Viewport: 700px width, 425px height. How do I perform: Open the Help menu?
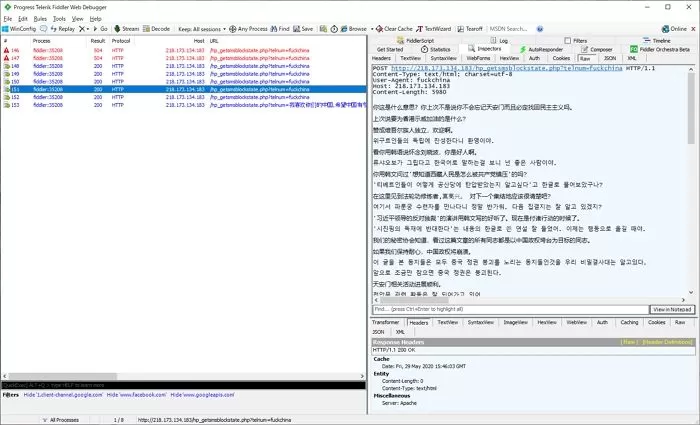pyautogui.click(x=96, y=19)
